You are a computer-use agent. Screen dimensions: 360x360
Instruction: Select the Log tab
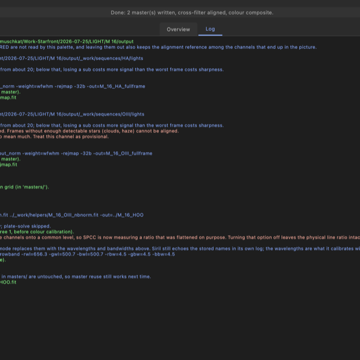tap(210, 29)
